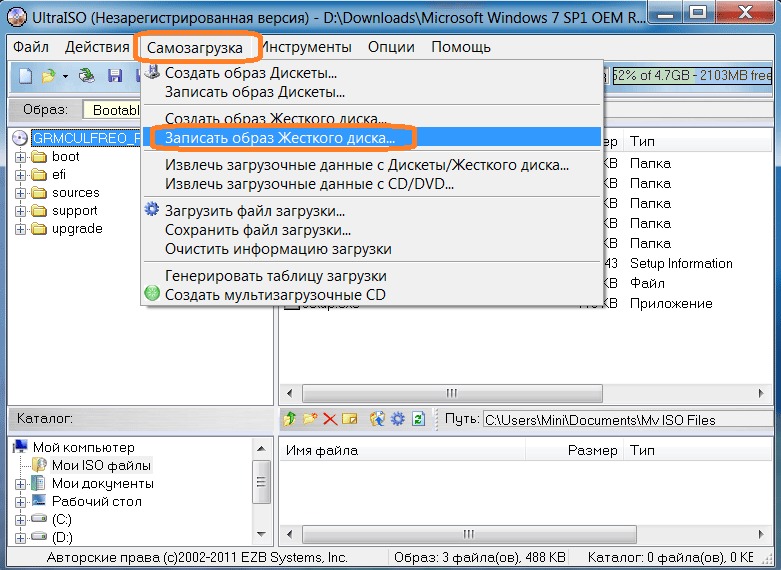The height and width of the screenshot is (570, 781).
Task: Click the 'Имя файла' column header
Action: point(322,451)
